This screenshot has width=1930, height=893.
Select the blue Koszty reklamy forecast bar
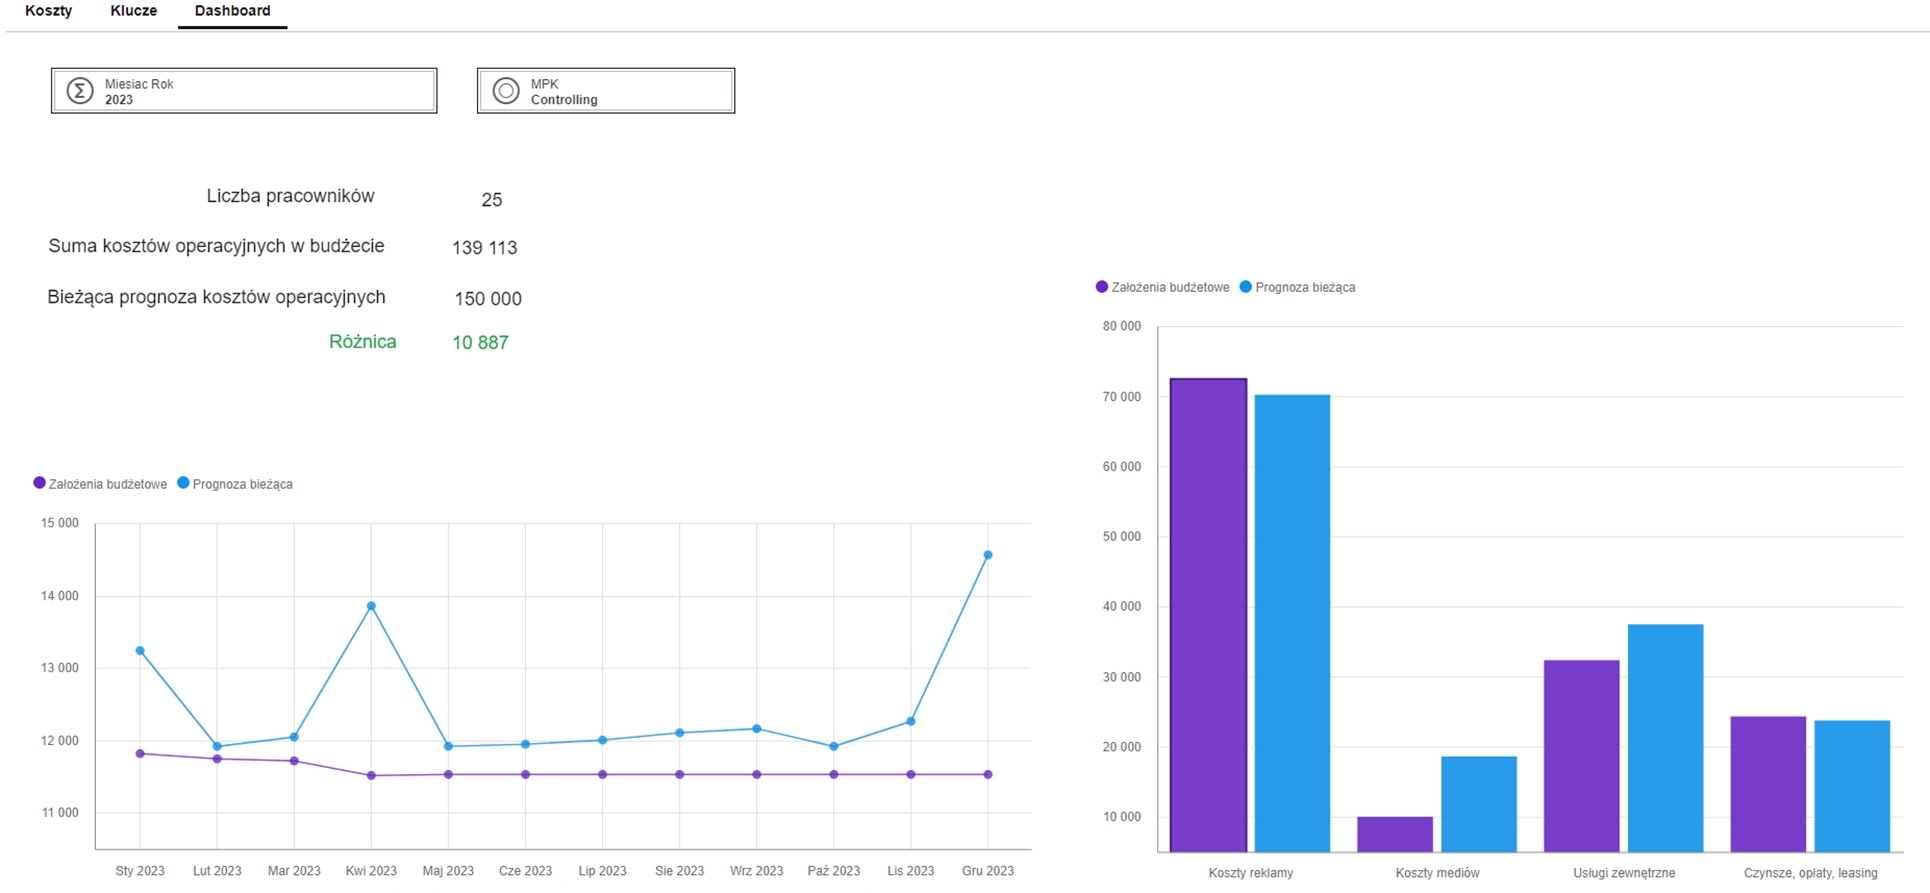1292,623
